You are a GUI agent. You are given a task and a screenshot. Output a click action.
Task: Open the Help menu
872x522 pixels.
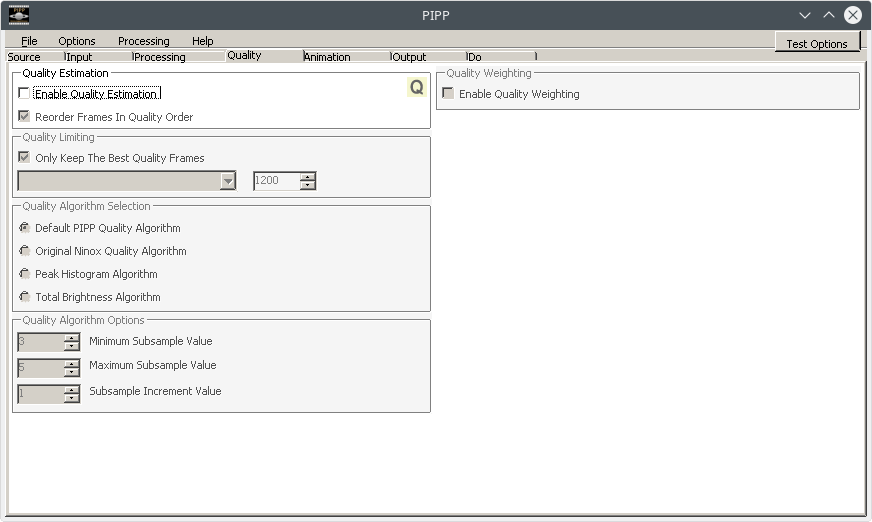[x=202, y=41]
